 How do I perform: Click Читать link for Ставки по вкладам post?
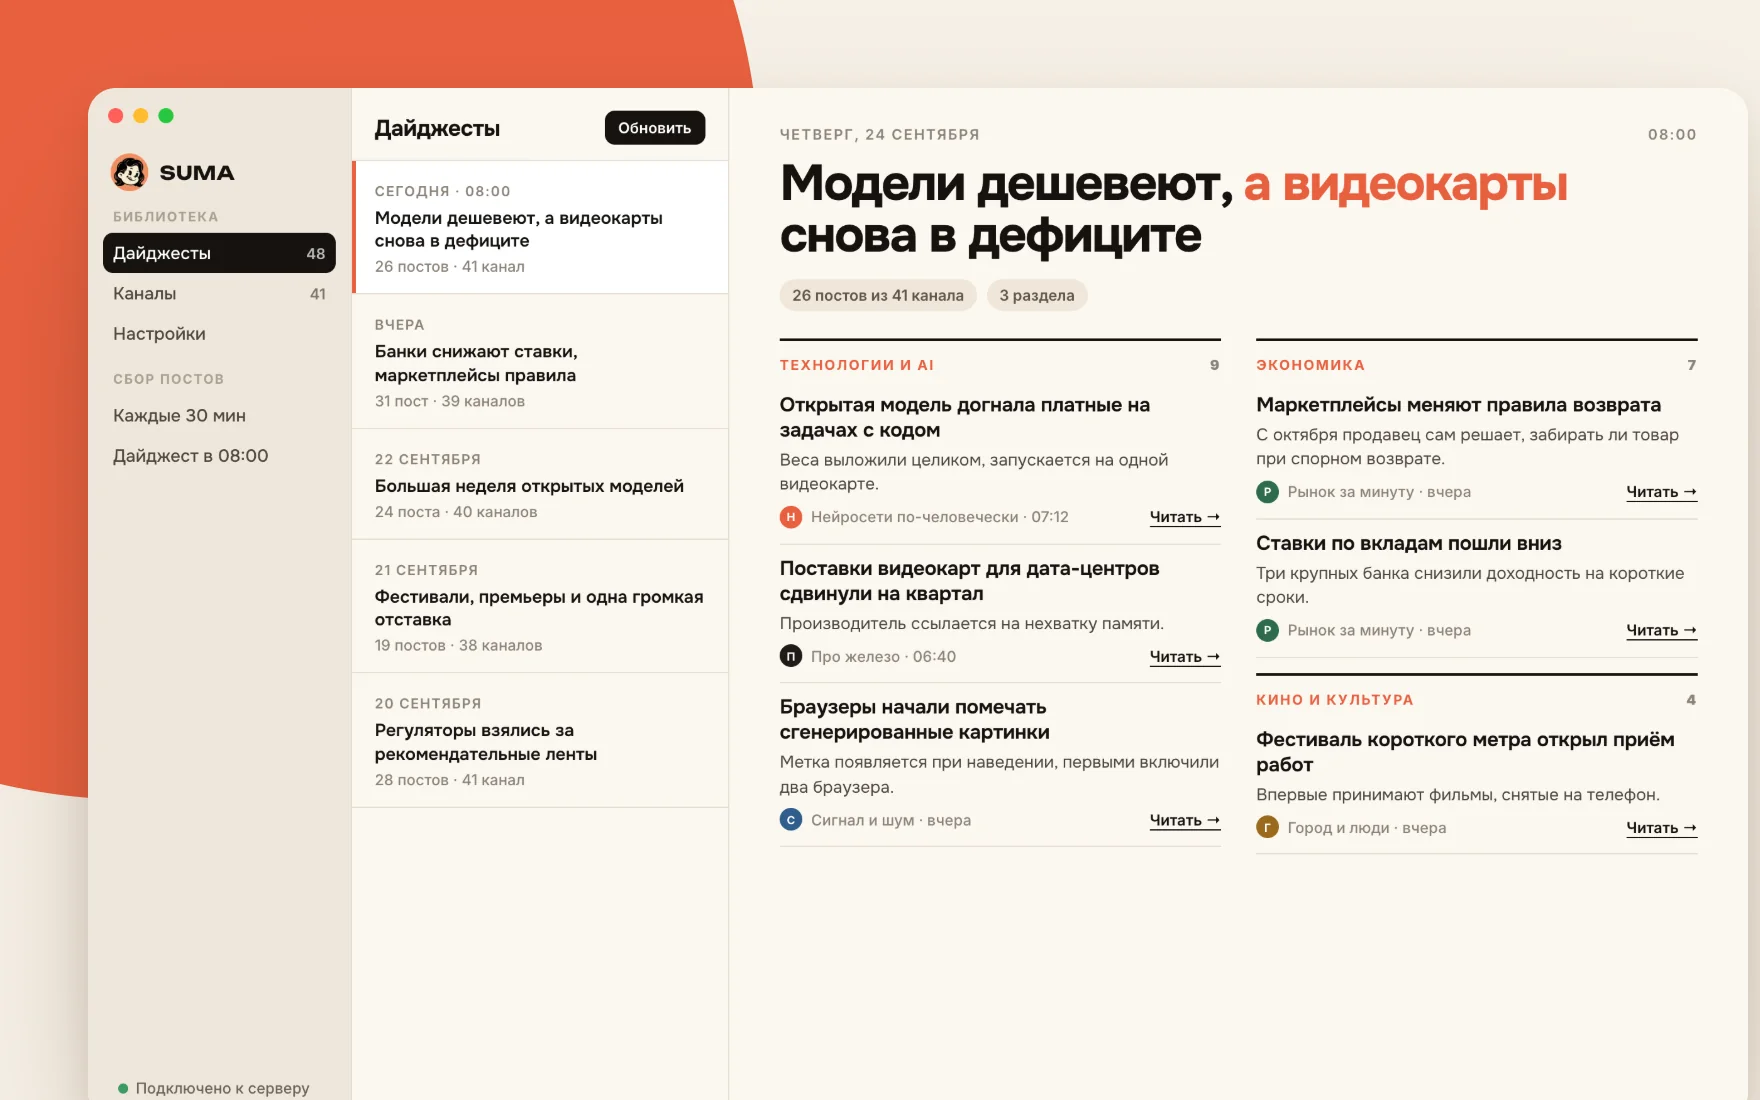1661,631
